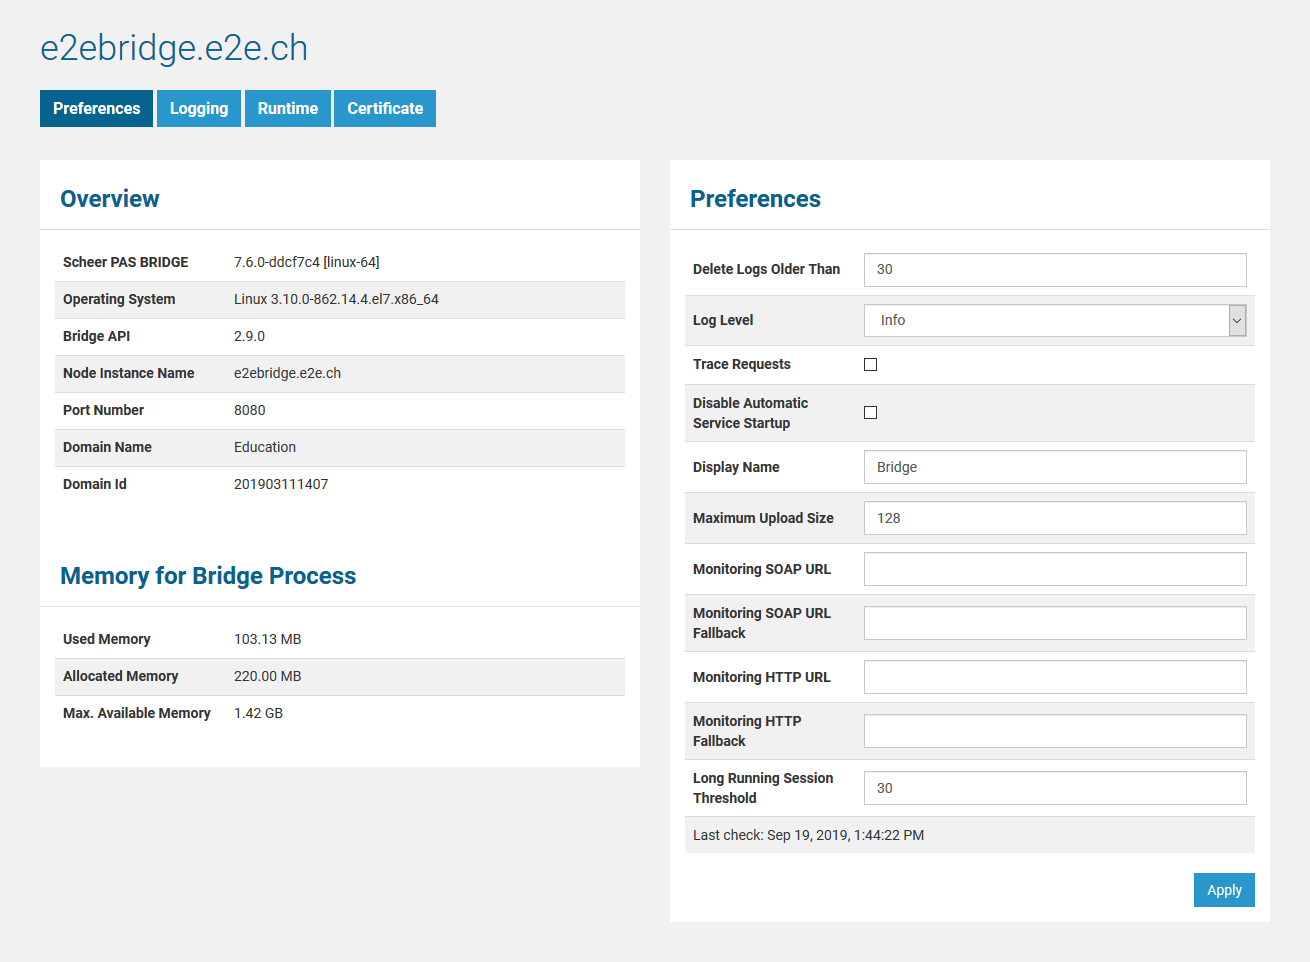The height and width of the screenshot is (962, 1310).
Task: Enable the Trace Requests checkbox
Action: point(870,364)
